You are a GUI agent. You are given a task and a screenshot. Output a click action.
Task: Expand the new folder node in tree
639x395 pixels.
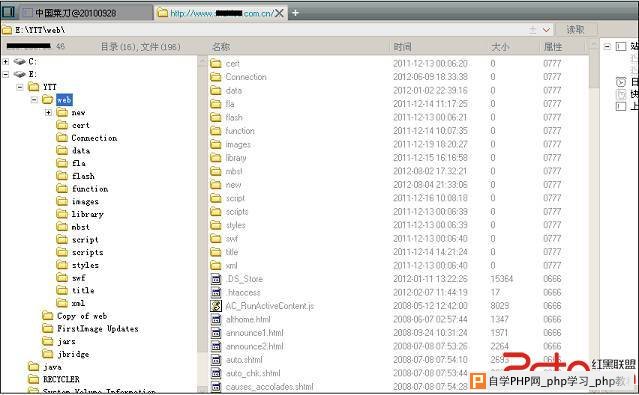(48, 112)
